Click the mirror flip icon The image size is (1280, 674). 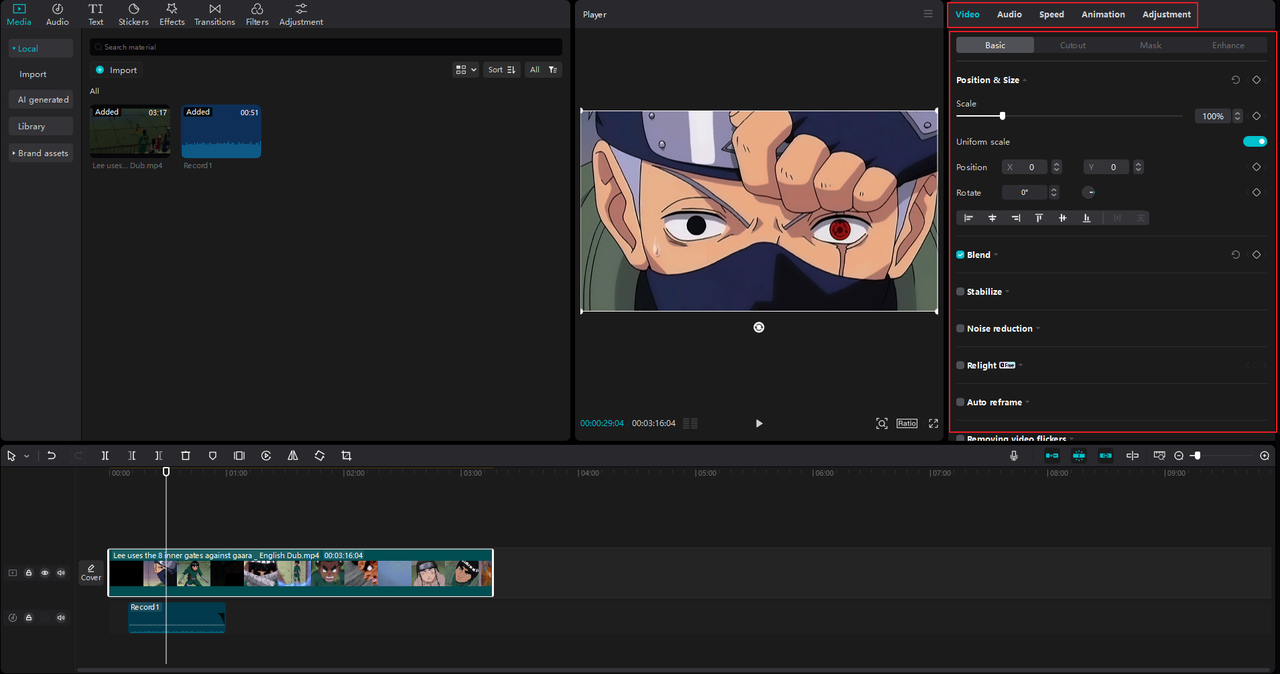[x=293, y=455]
